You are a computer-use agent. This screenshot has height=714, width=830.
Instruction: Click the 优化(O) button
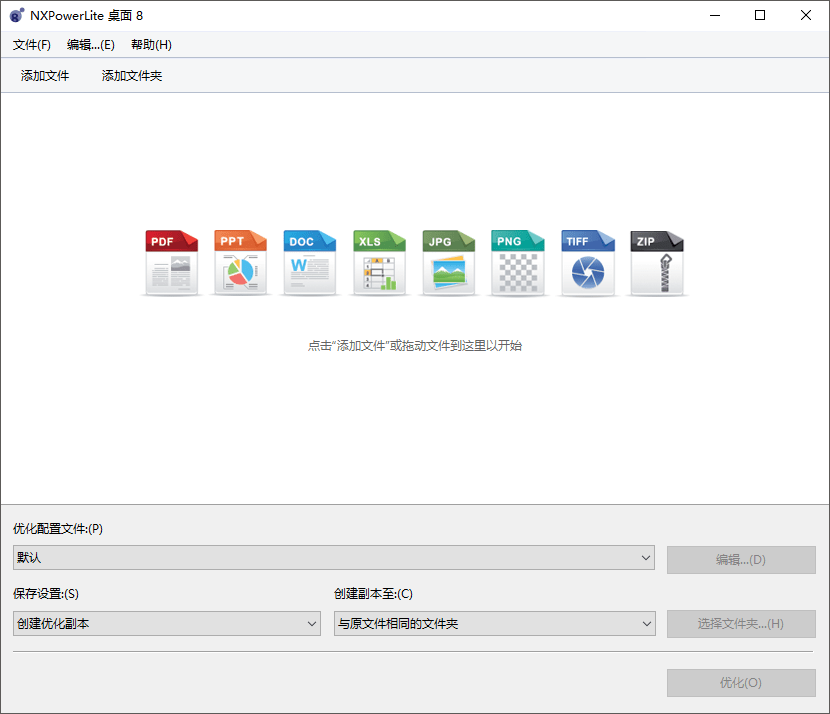point(740,682)
